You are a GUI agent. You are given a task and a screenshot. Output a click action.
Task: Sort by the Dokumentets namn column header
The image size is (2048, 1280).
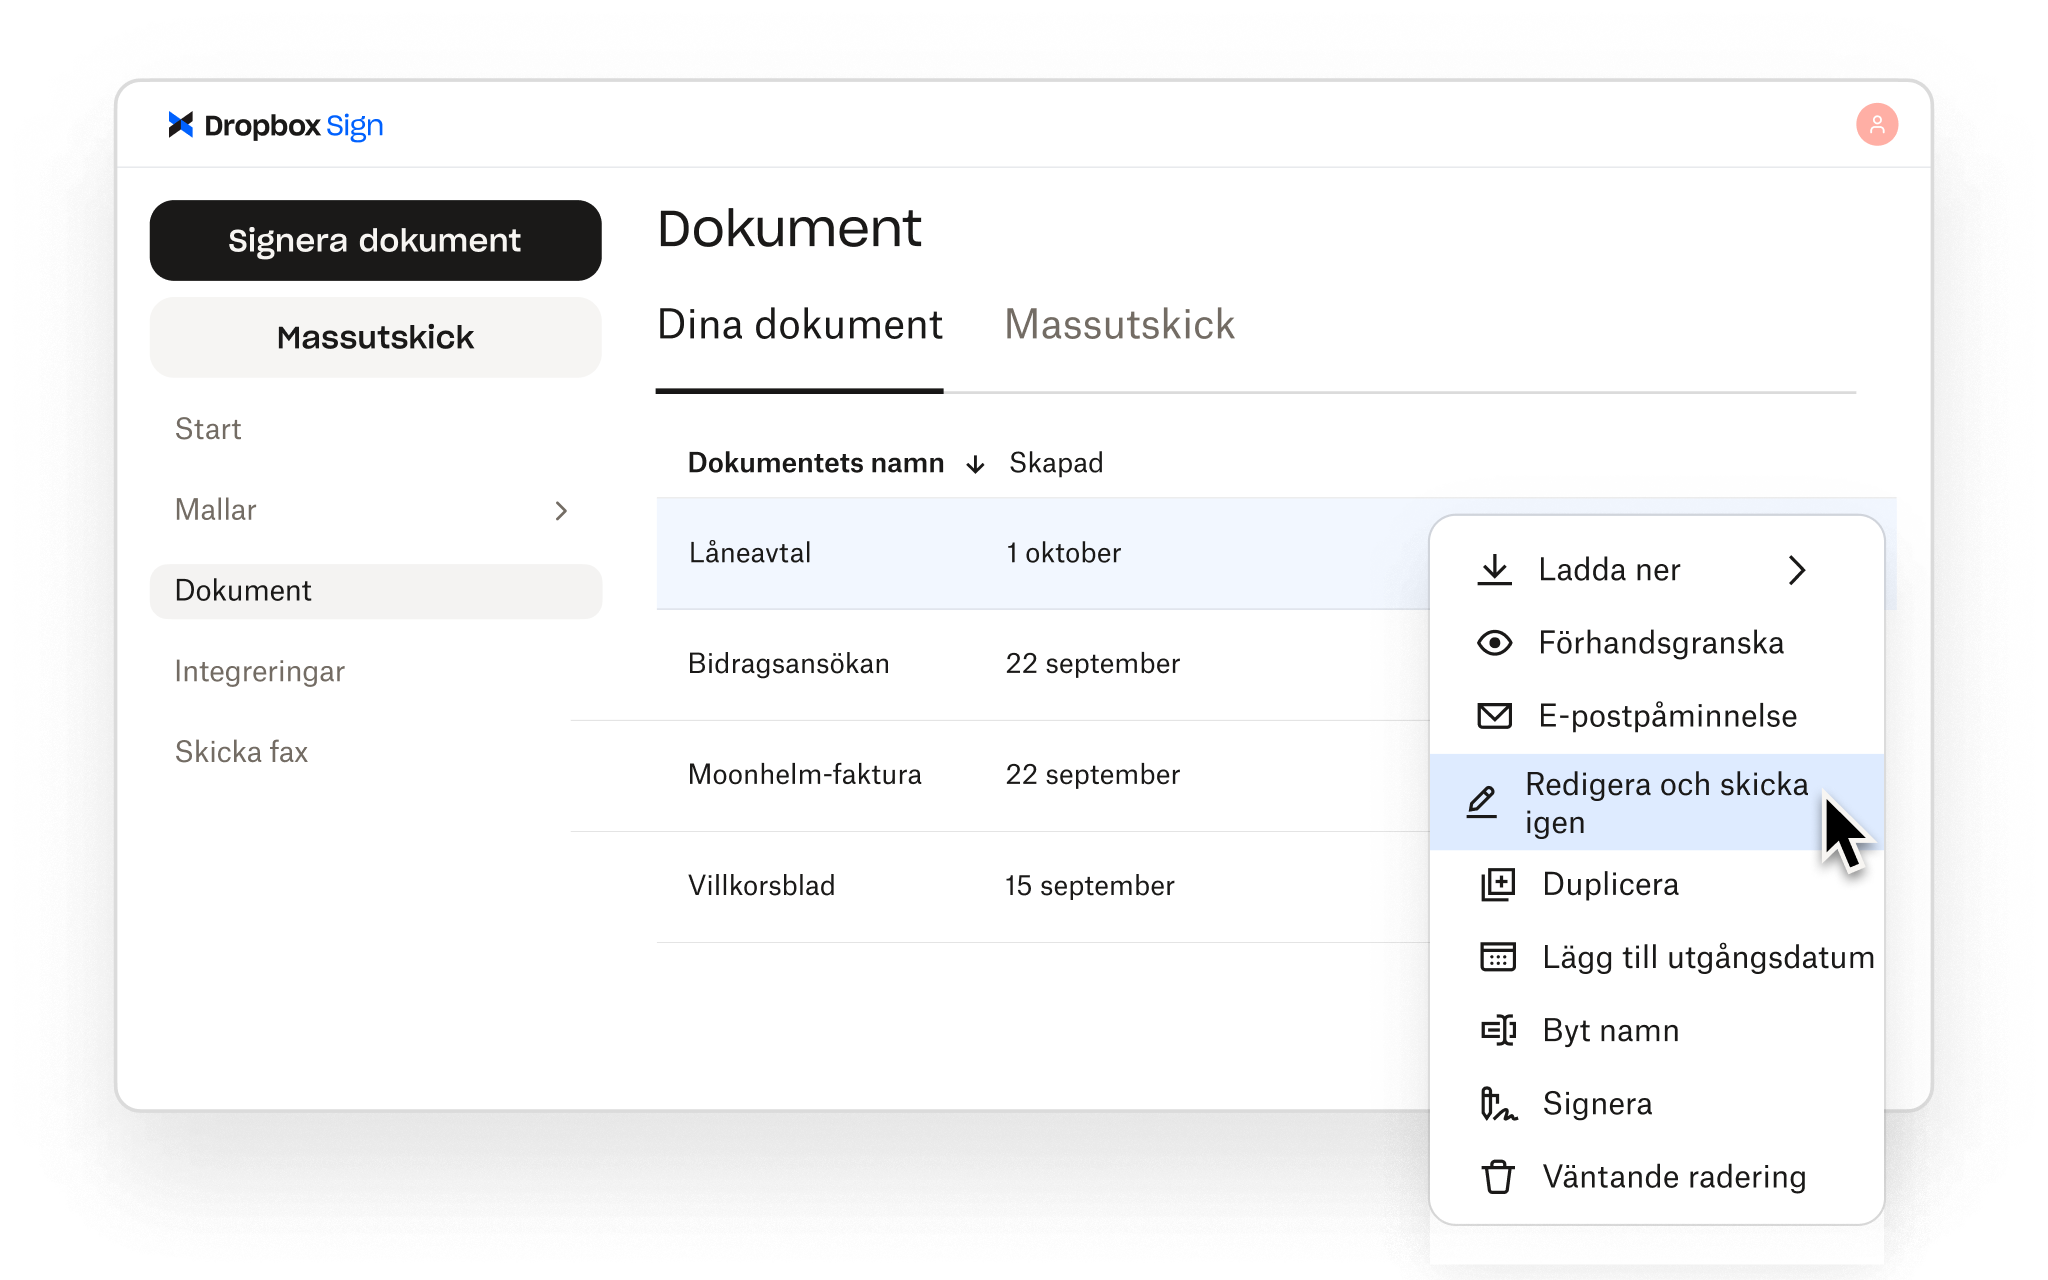pos(816,463)
